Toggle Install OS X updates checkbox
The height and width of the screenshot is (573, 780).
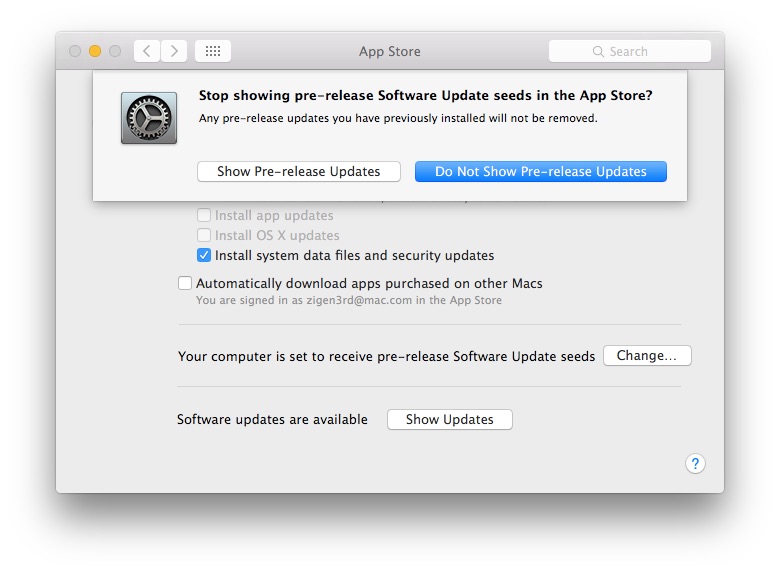204,235
